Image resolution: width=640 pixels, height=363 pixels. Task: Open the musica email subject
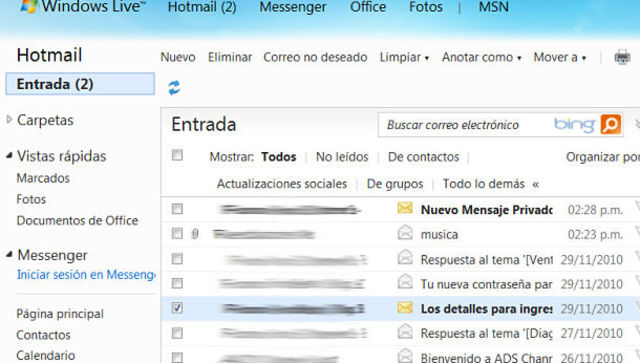439,235
